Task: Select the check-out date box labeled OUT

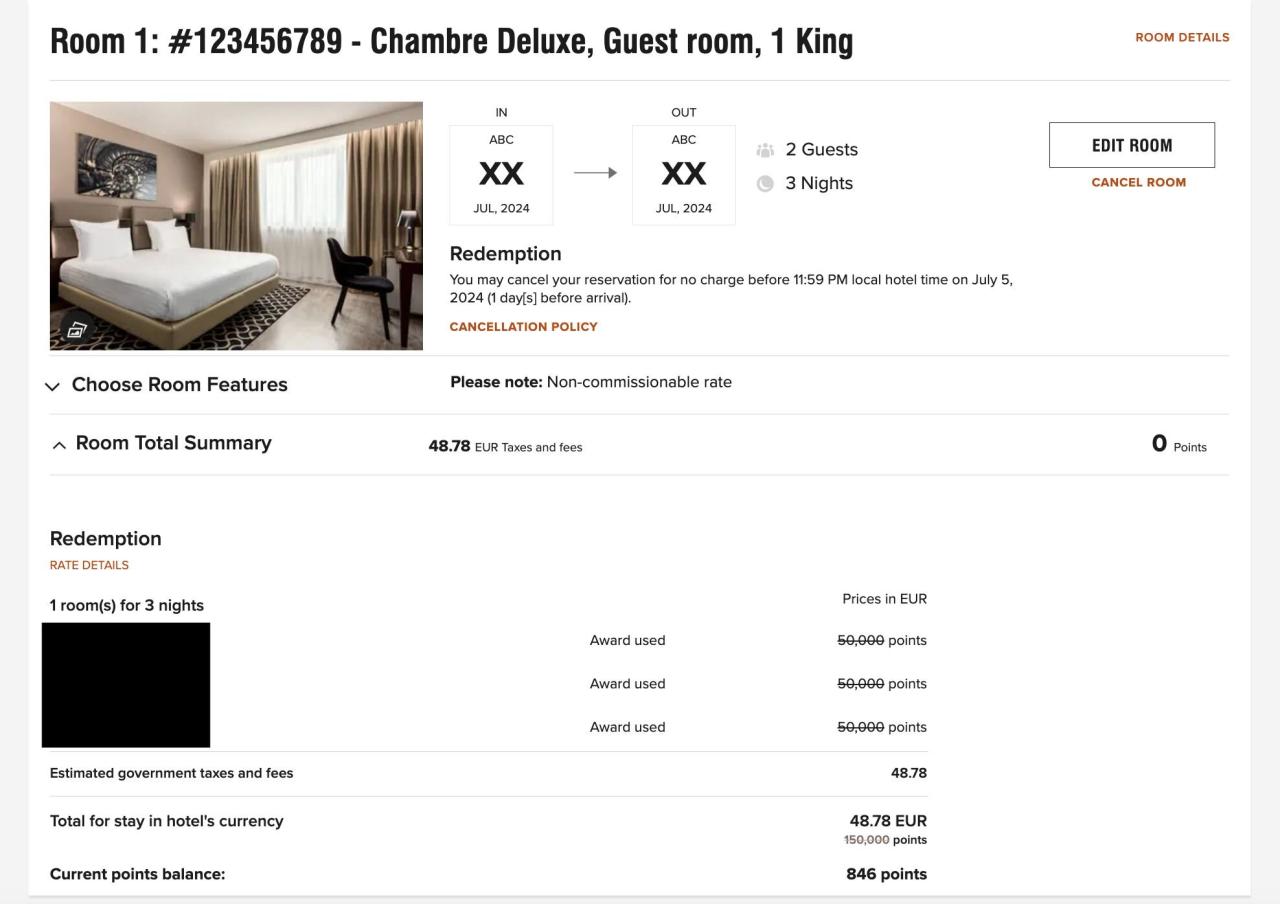Action: click(683, 174)
